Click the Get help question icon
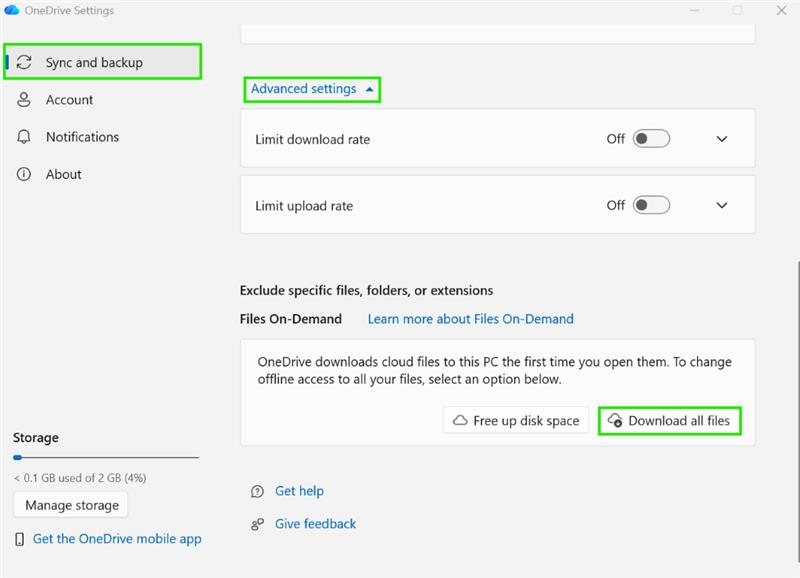Screen dimensions: 800x578 (257, 491)
